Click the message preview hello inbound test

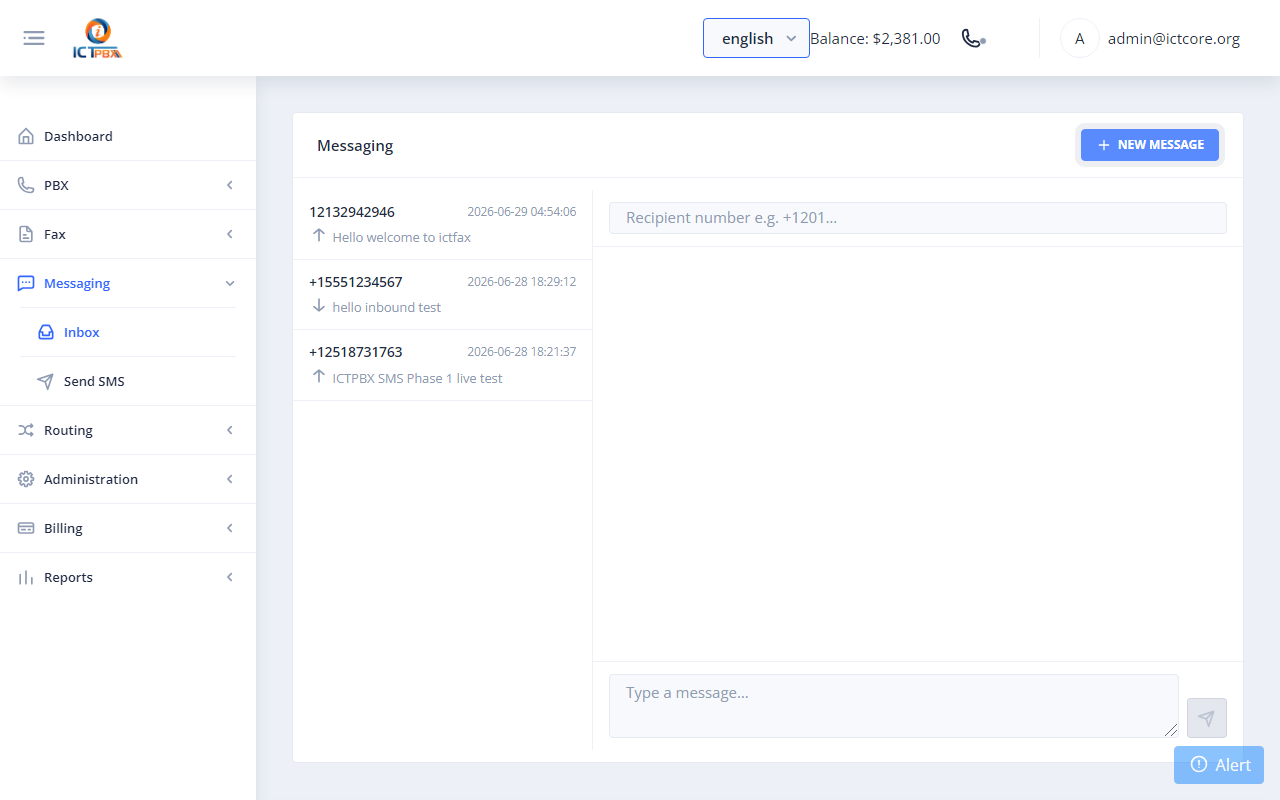(x=387, y=307)
